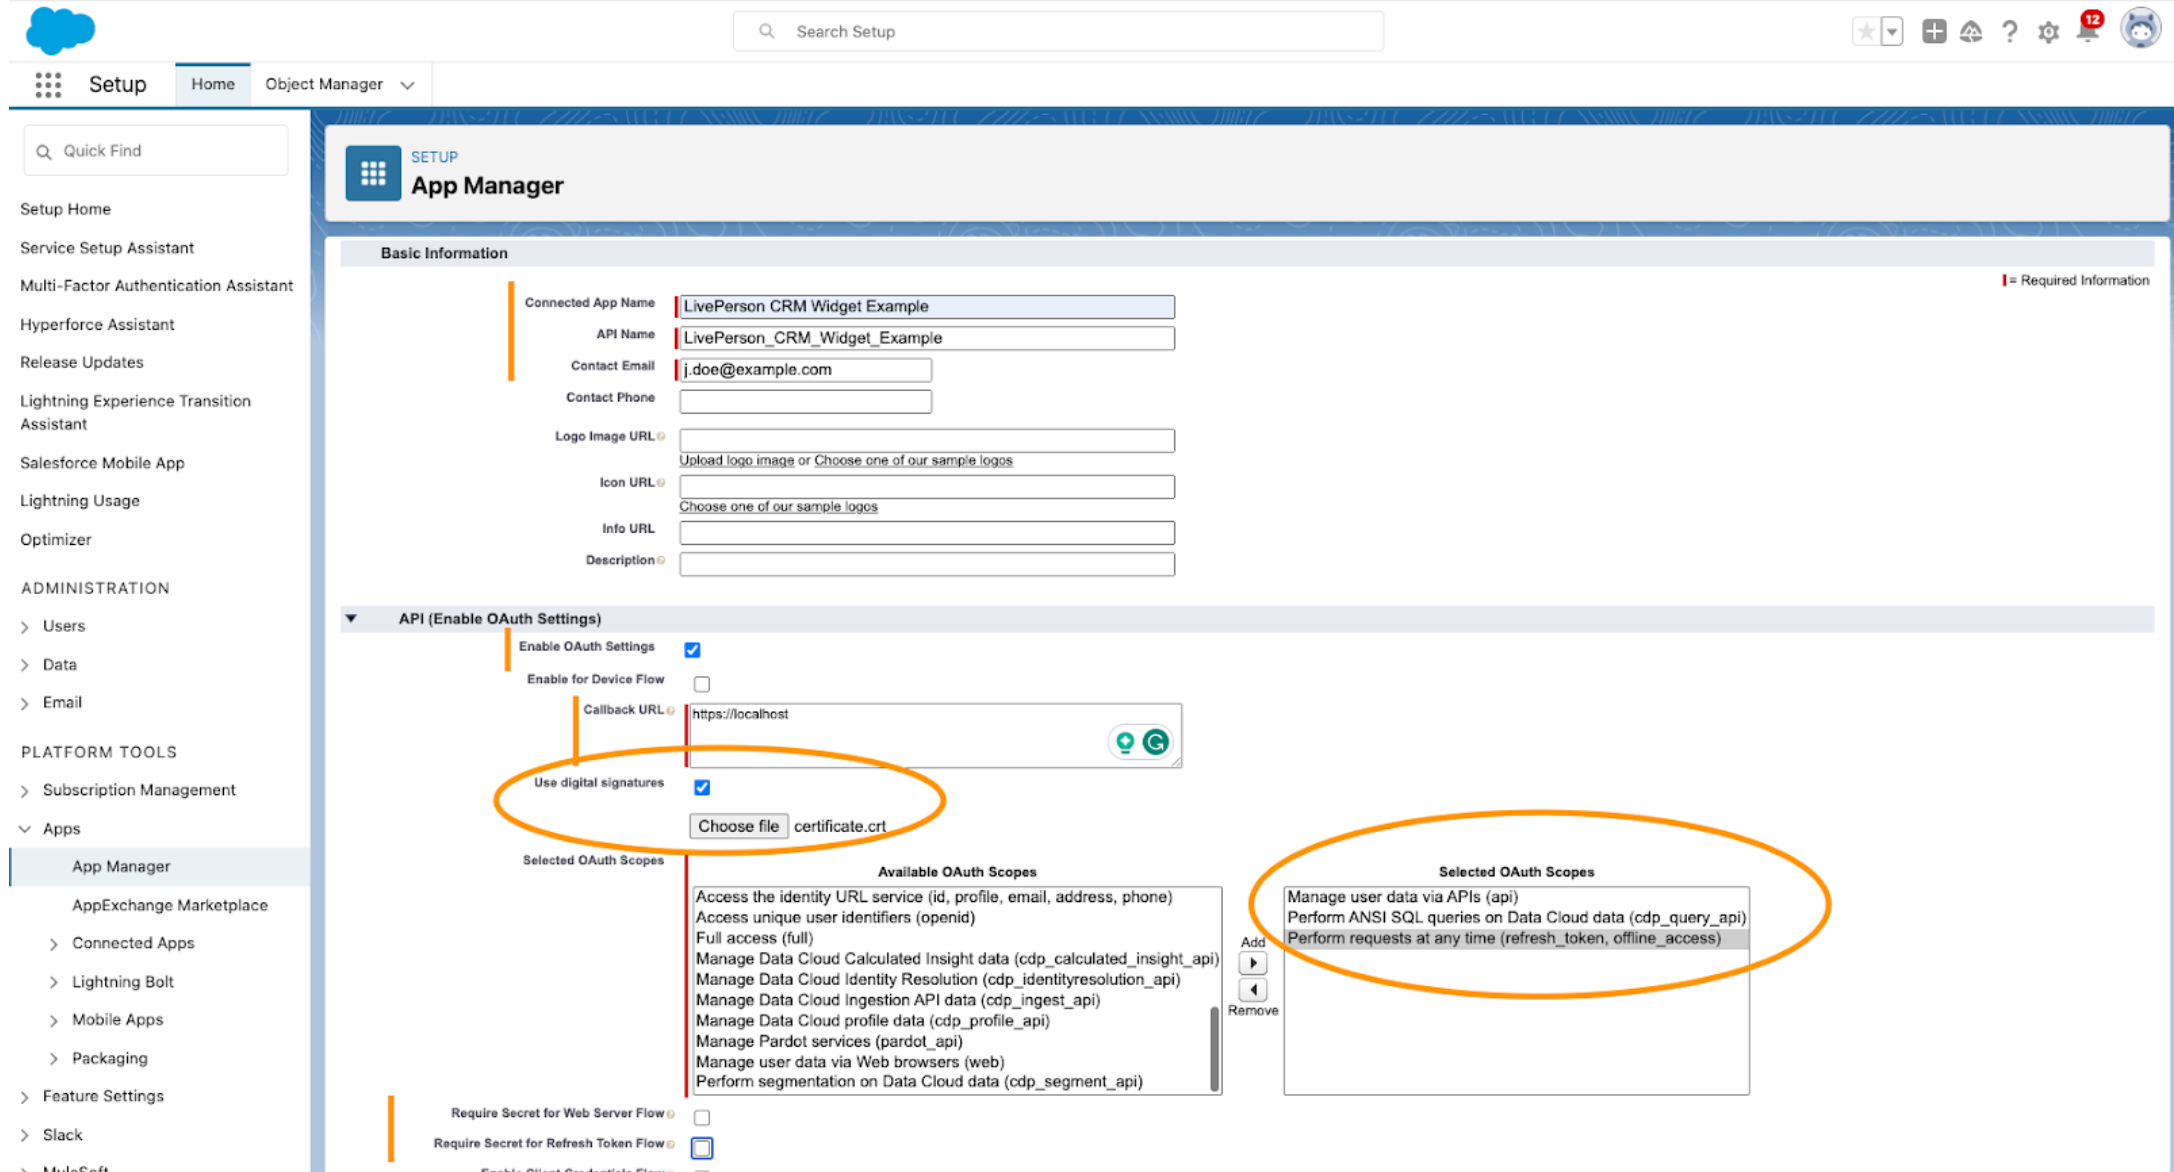
Task: Open AppExchange Marketplace
Action: click(x=170, y=905)
